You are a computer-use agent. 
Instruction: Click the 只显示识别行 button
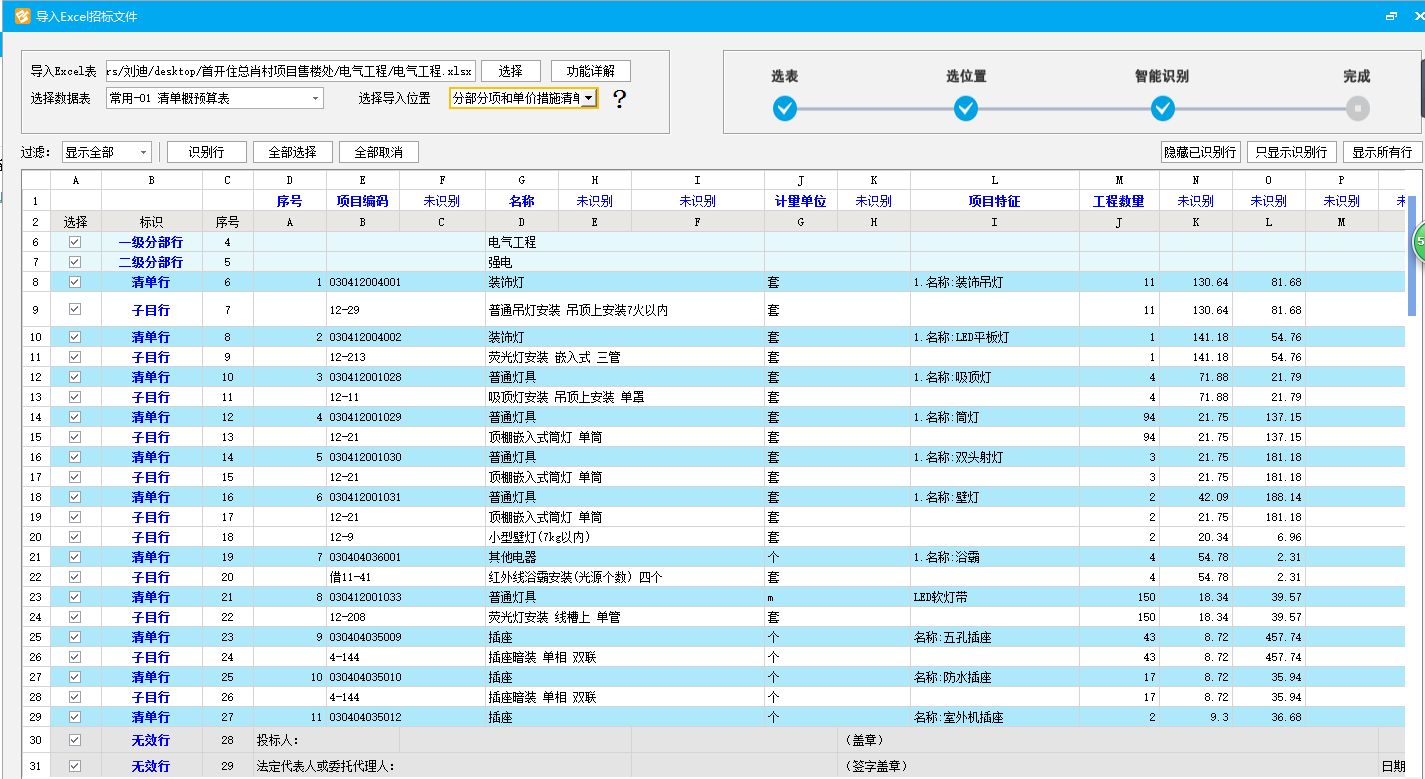1291,152
